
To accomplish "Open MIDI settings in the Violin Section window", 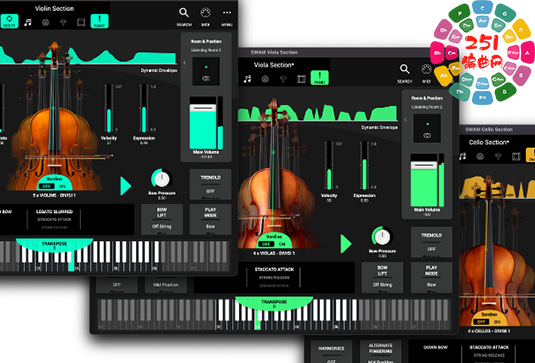I will point(205,16).
